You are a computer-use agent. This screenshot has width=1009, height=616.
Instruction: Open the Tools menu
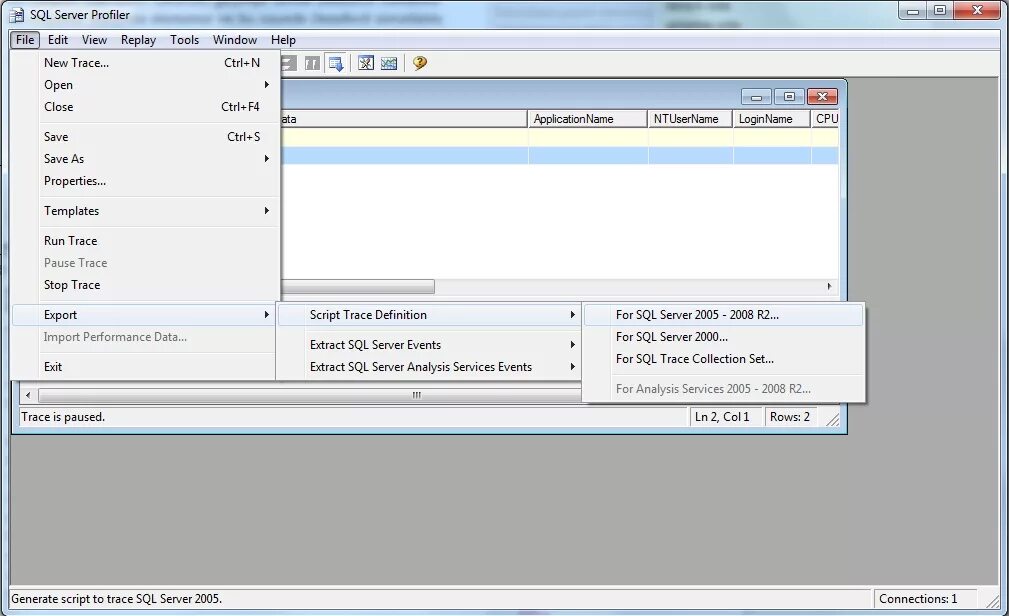tap(184, 40)
